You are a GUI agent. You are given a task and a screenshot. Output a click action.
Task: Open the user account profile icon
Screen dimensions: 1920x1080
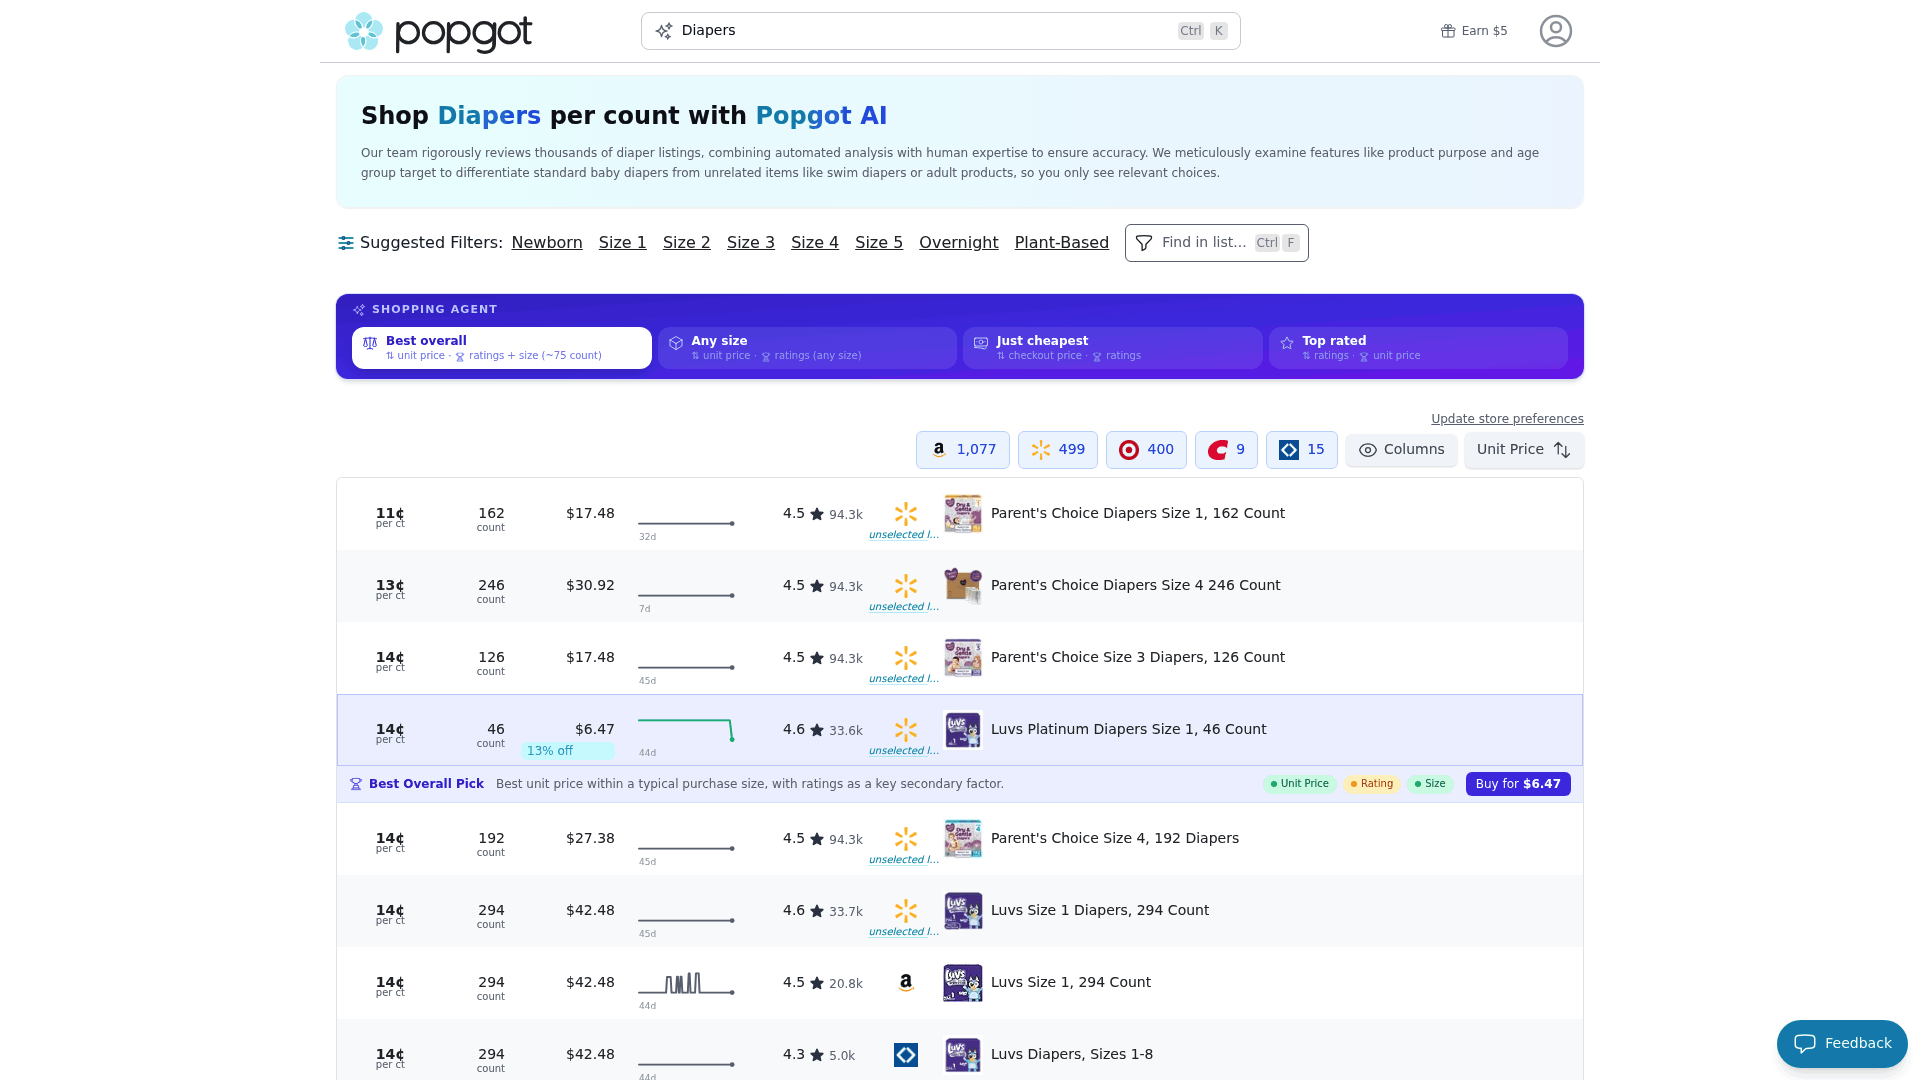point(1555,31)
